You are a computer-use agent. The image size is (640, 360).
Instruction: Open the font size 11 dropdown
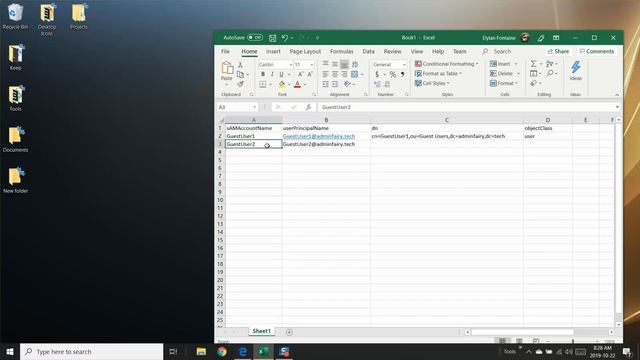pos(311,64)
